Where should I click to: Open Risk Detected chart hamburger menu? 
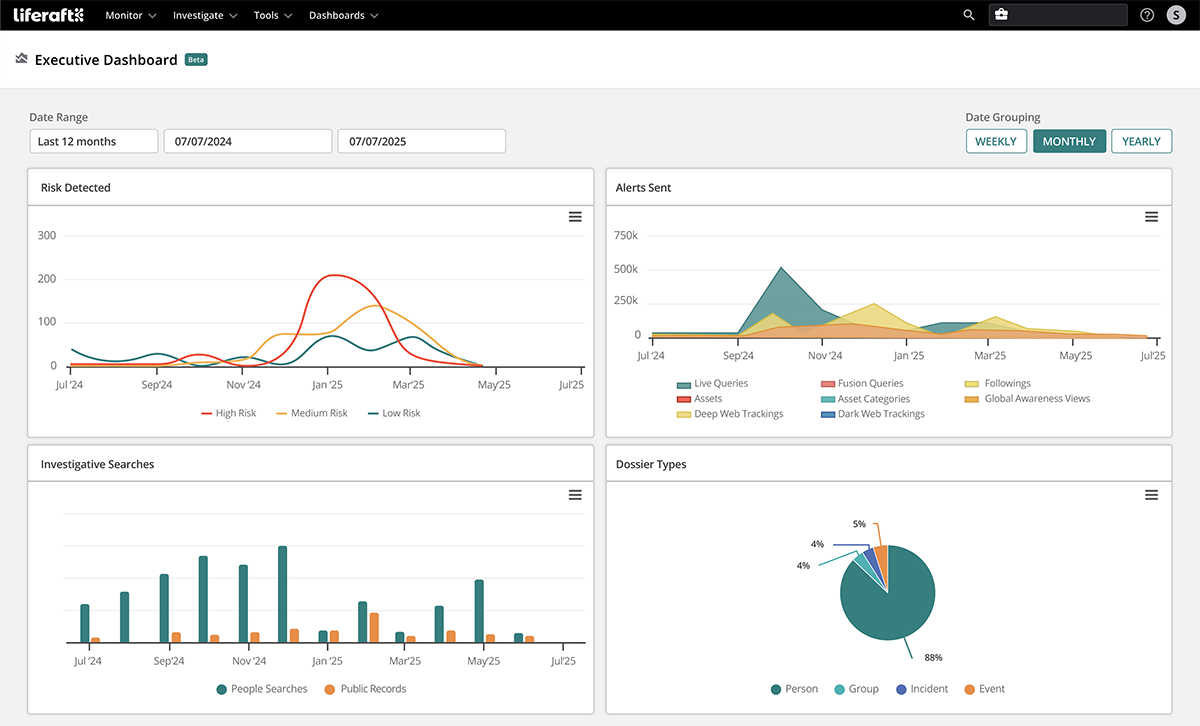pyautogui.click(x=575, y=217)
